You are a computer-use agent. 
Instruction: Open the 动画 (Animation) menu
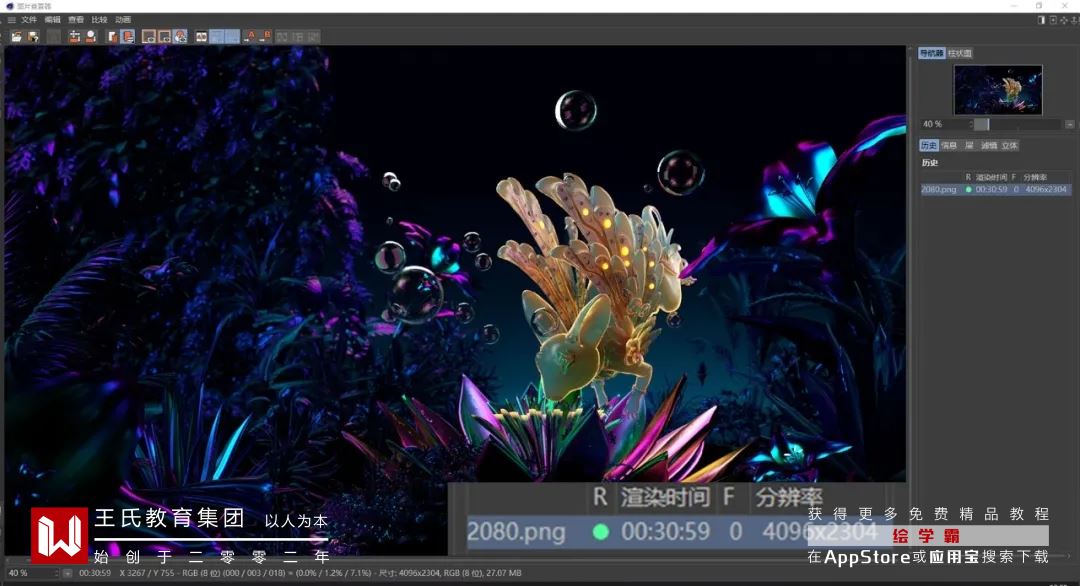pyautogui.click(x=123, y=20)
